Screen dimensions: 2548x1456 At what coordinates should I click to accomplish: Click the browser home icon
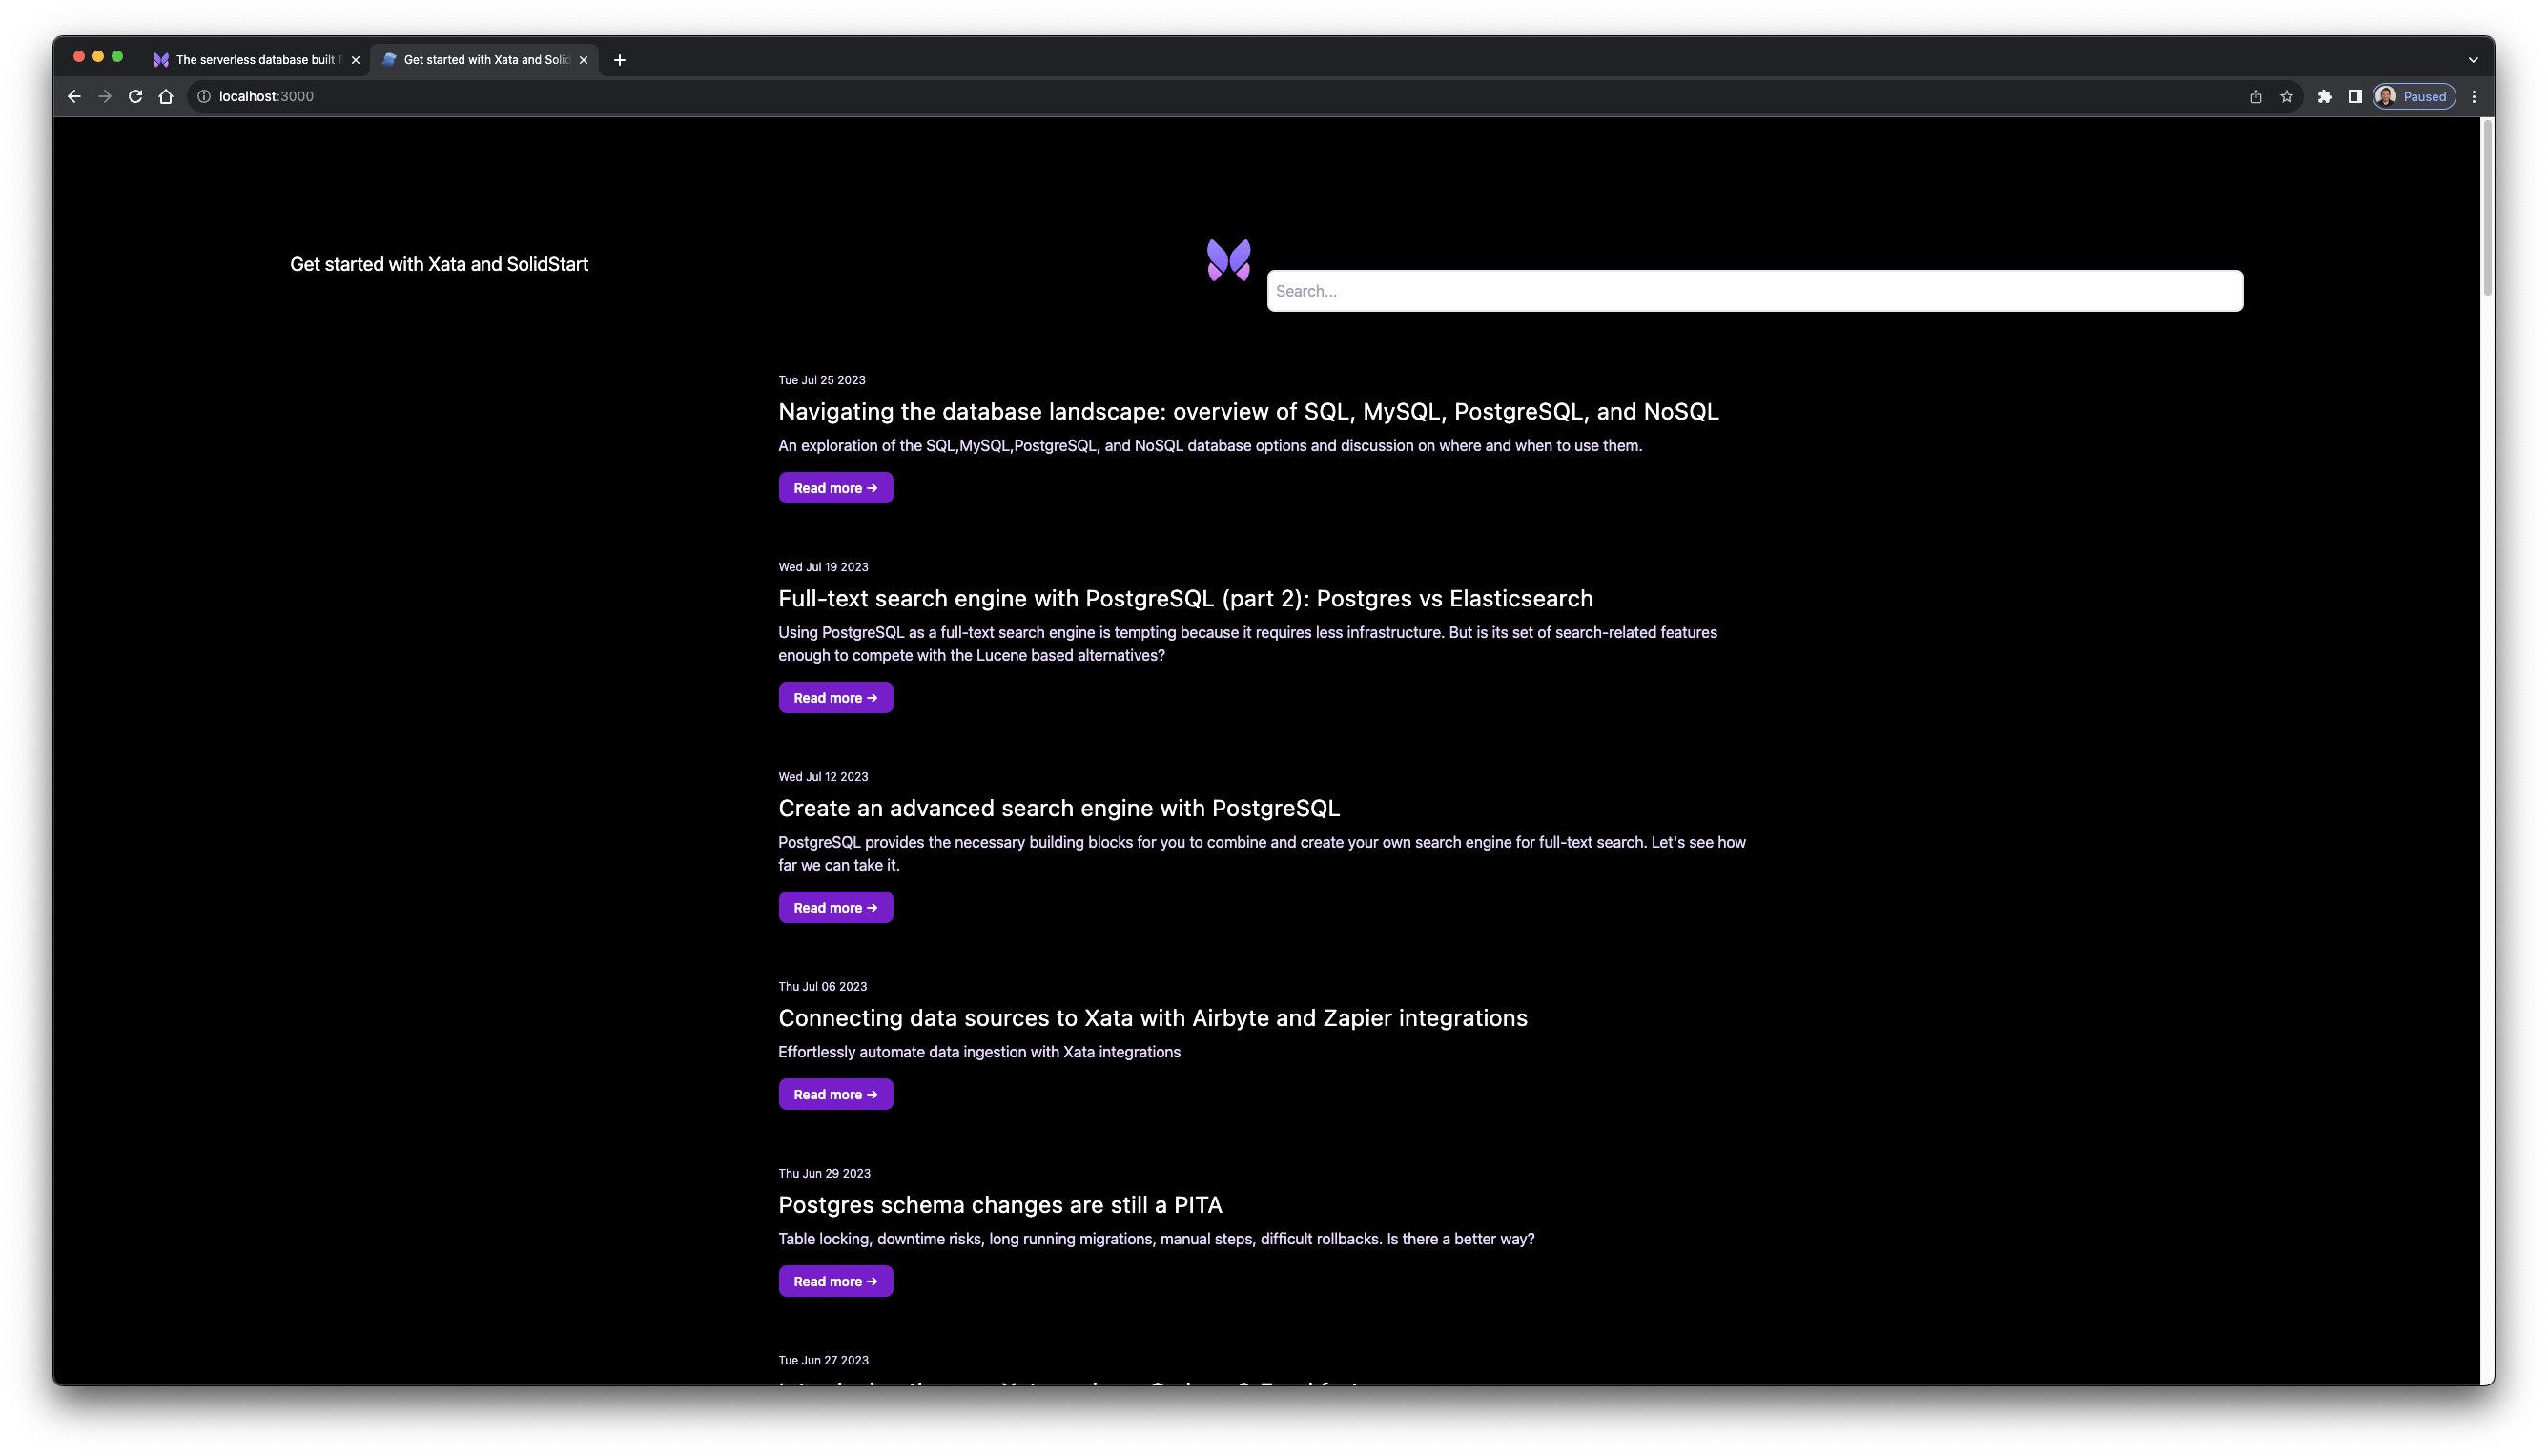coord(166,96)
